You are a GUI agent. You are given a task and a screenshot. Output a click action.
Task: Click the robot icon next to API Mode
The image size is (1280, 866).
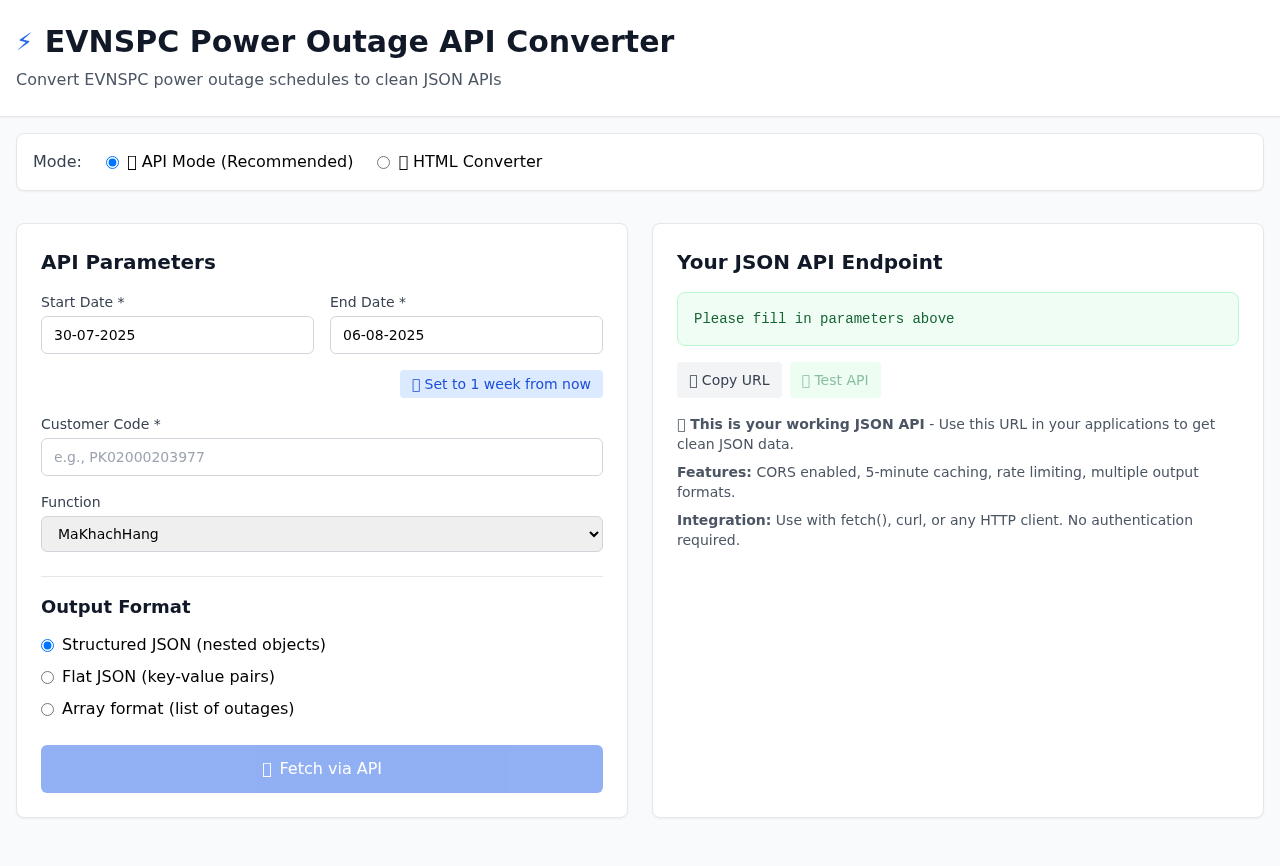[131, 161]
